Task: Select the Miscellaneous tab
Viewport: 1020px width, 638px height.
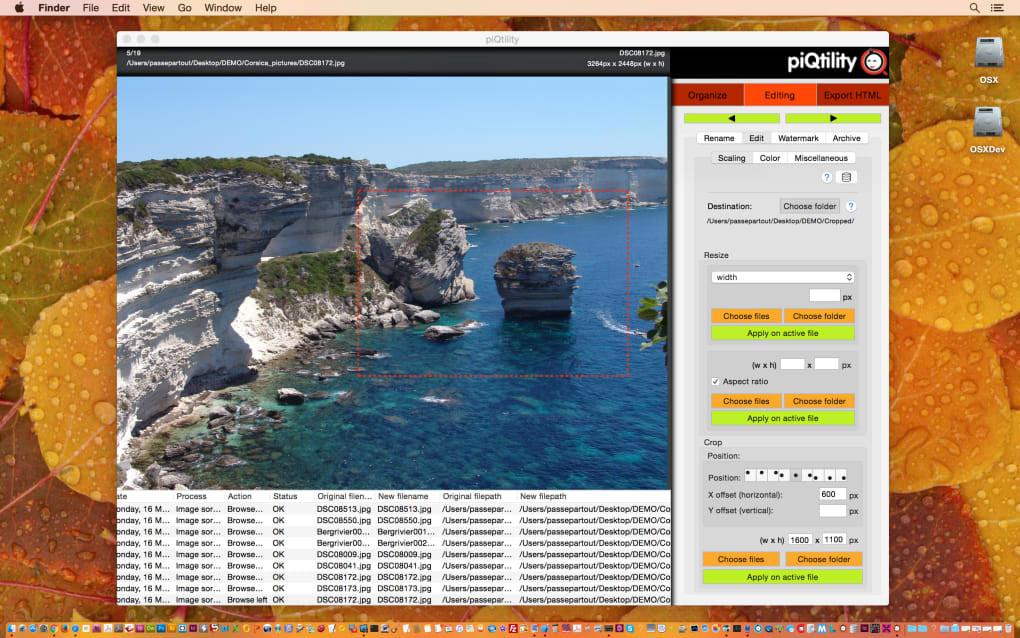Action: [820, 158]
